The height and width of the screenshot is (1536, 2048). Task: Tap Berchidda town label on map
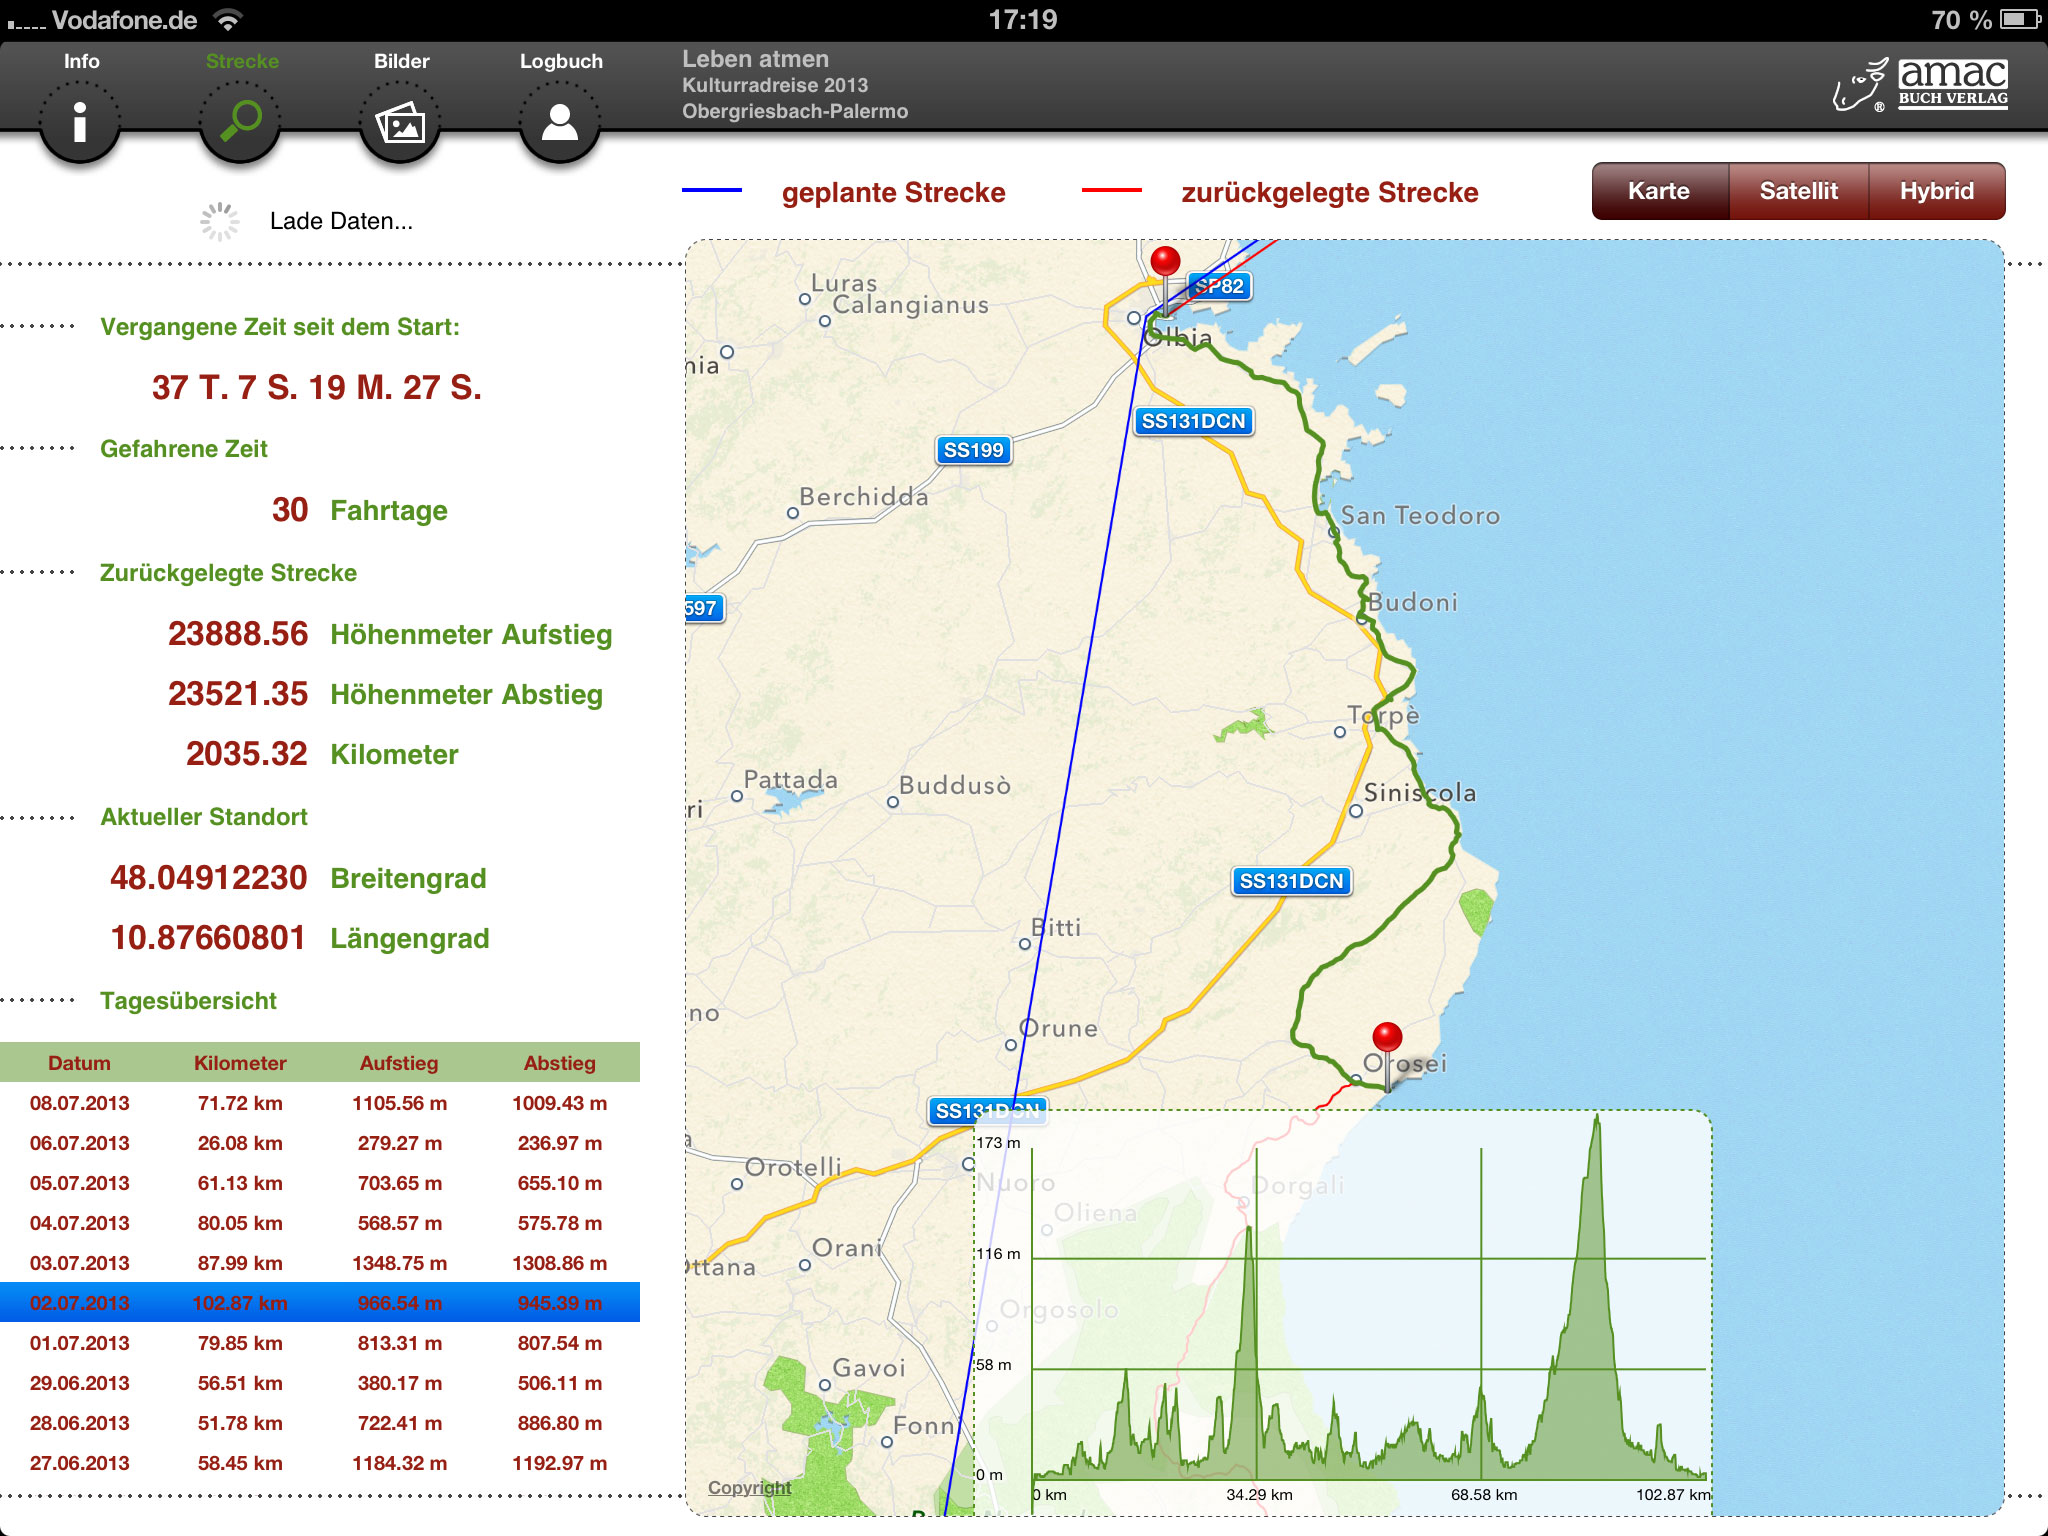[864, 497]
